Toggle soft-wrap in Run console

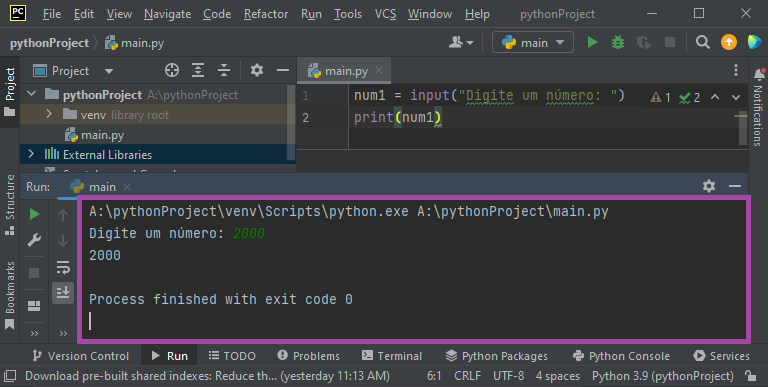click(x=63, y=267)
